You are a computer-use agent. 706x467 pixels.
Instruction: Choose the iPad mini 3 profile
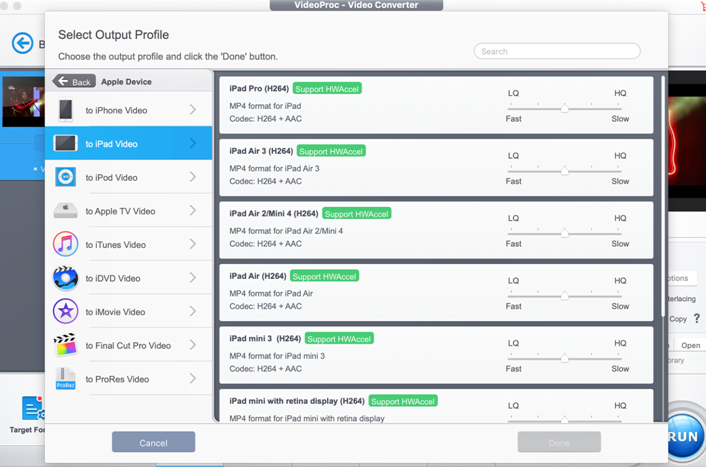400,356
